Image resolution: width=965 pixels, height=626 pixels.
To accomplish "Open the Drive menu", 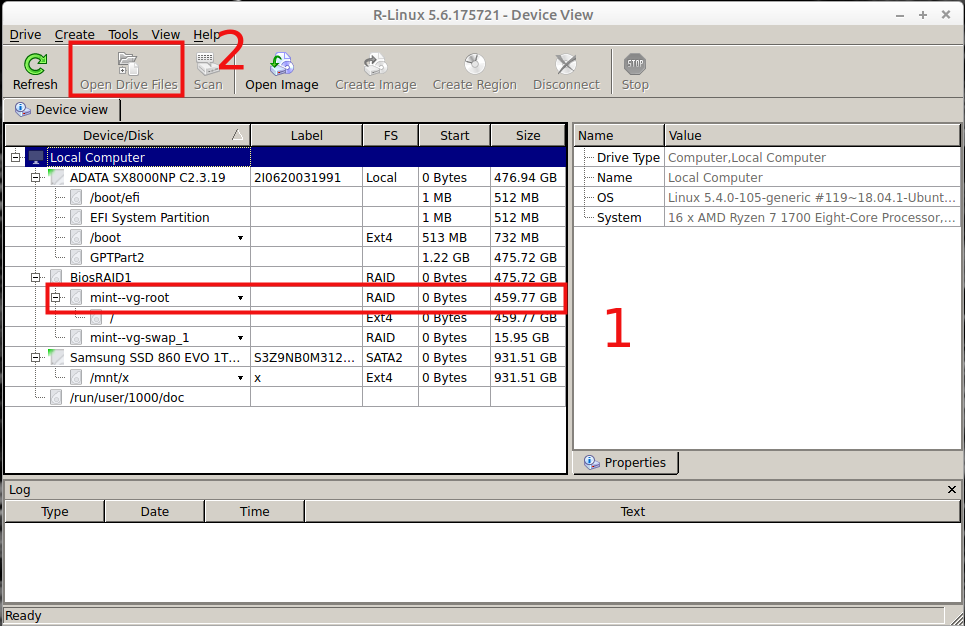I will coord(25,35).
